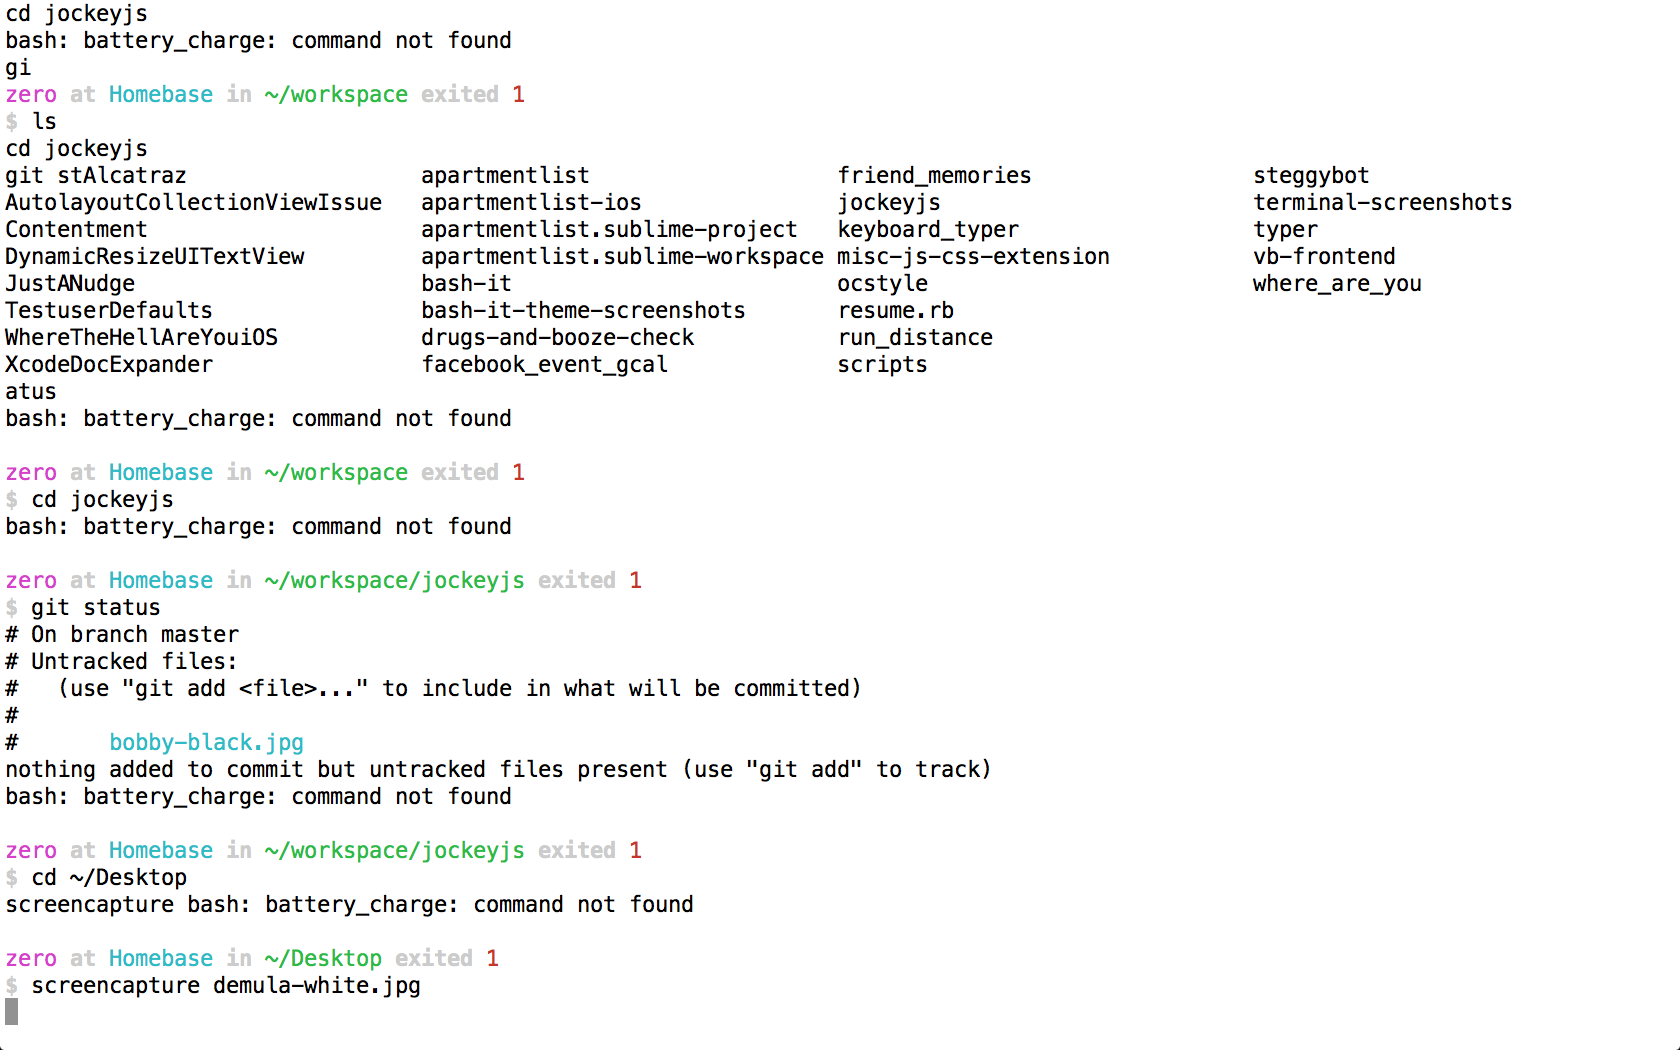
Task: Select the facebook_event_gcal entry
Action: [544, 364]
